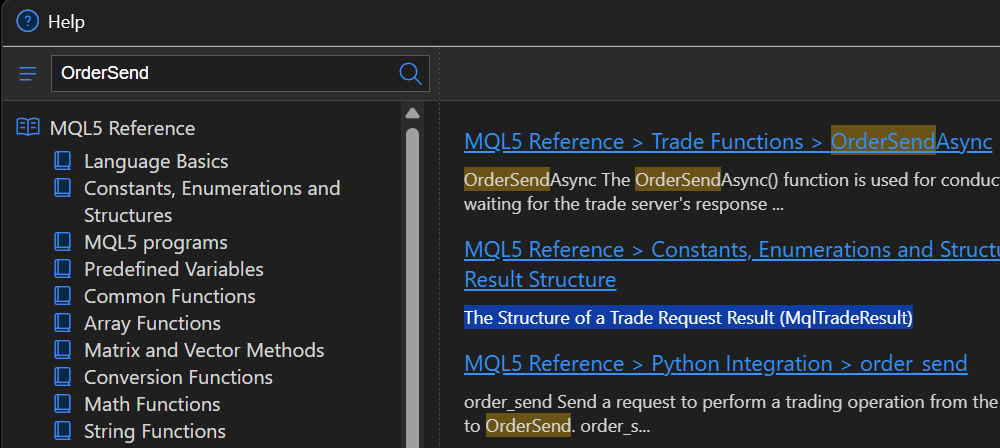The image size is (1000, 448).
Task: Click the book icon beside Language Basics
Action: tap(63, 161)
